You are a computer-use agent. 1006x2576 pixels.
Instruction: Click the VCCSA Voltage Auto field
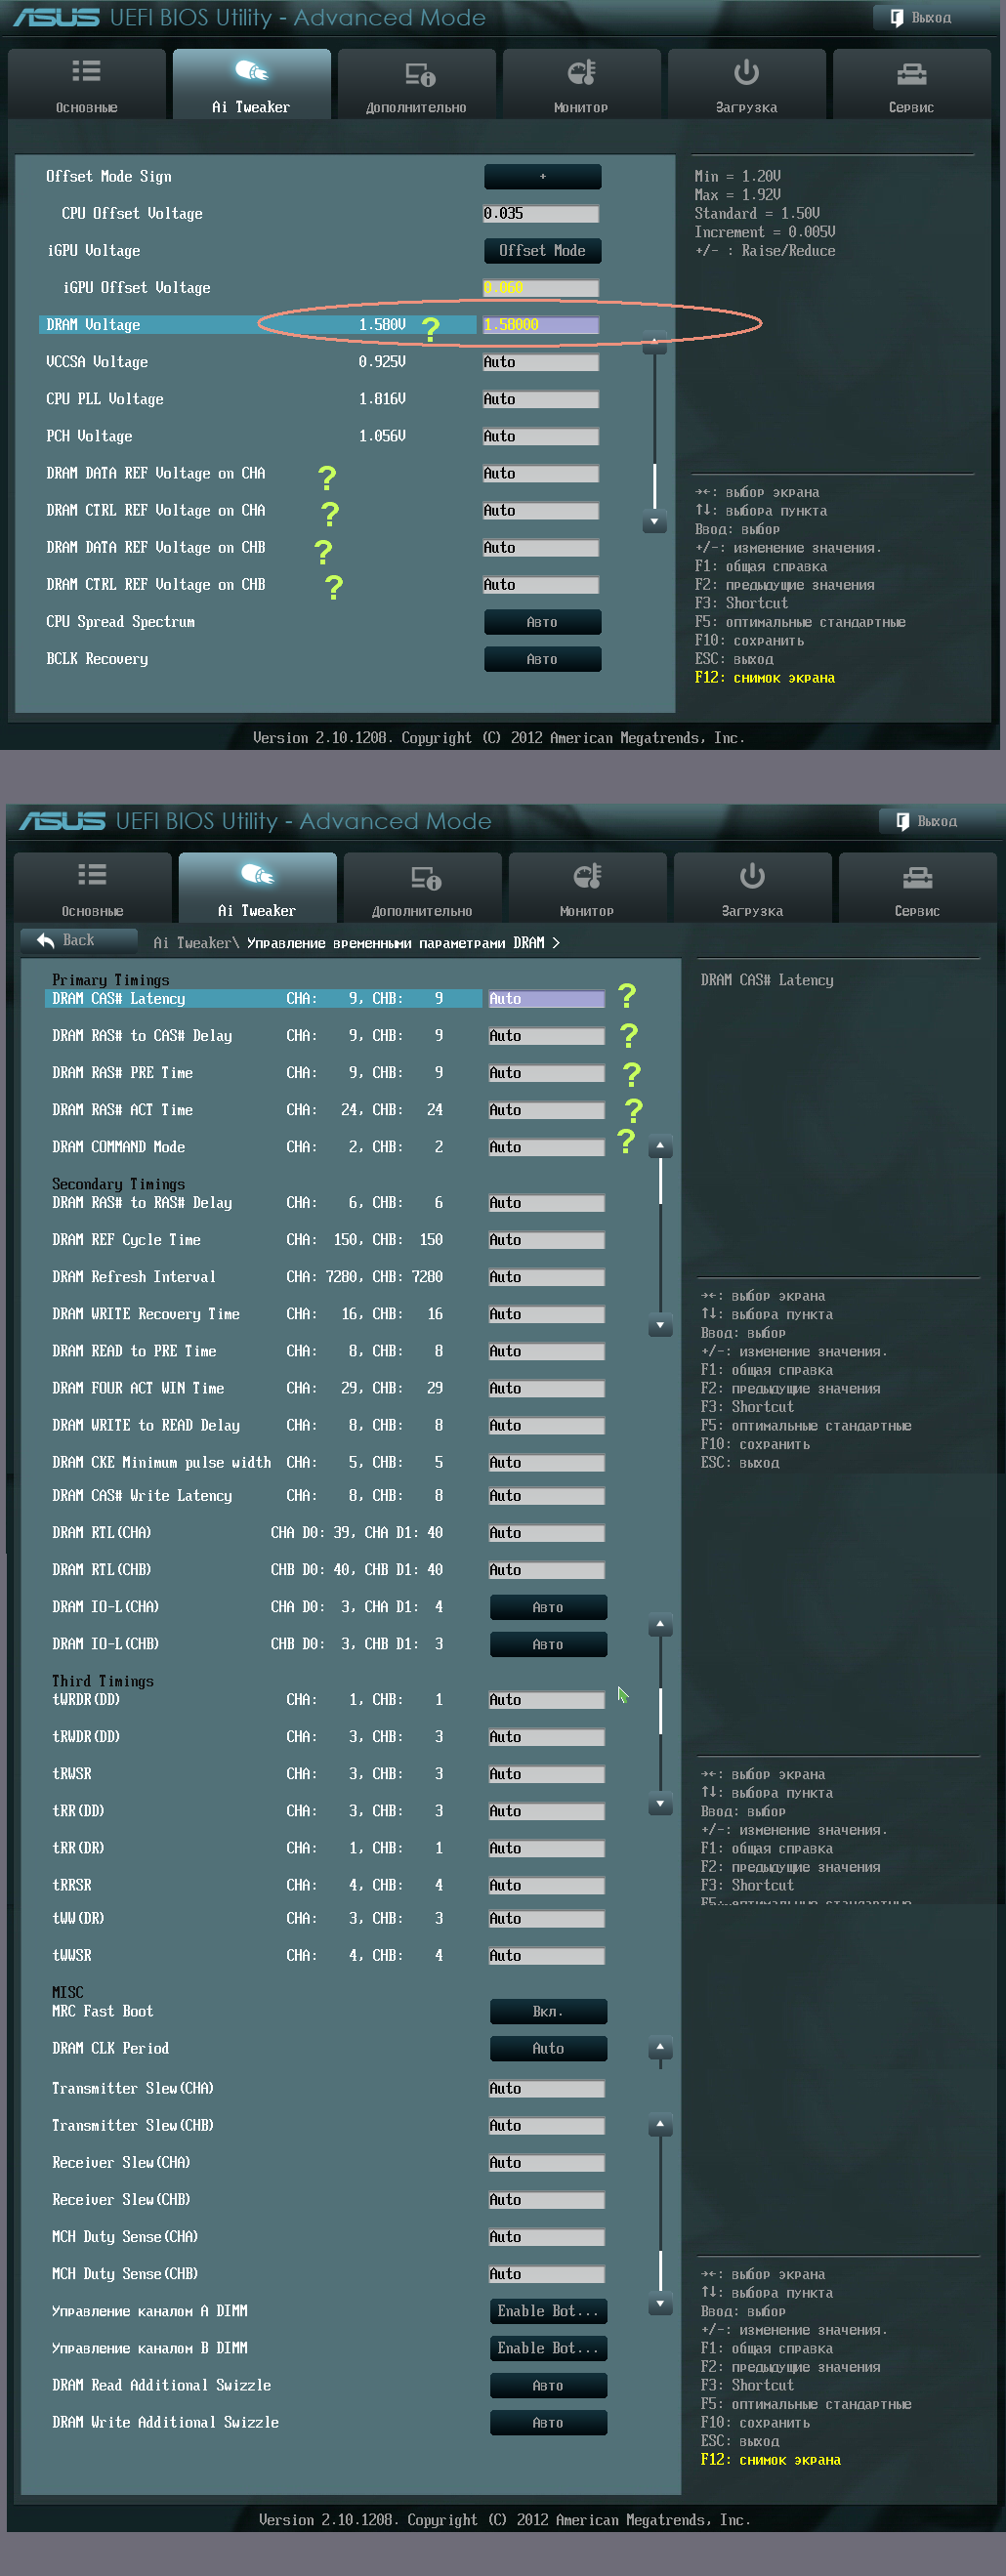(x=541, y=362)
